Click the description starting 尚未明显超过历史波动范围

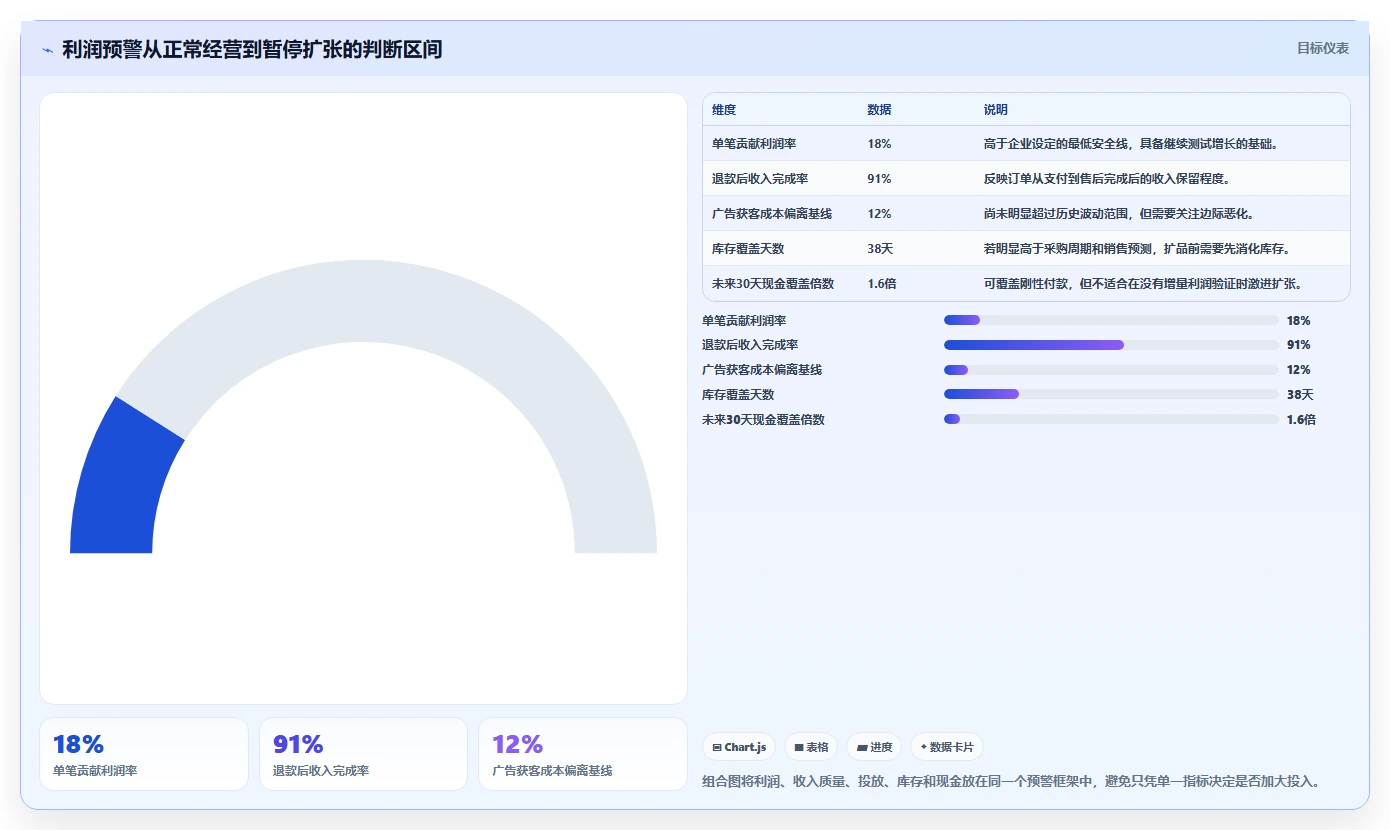1119,214
